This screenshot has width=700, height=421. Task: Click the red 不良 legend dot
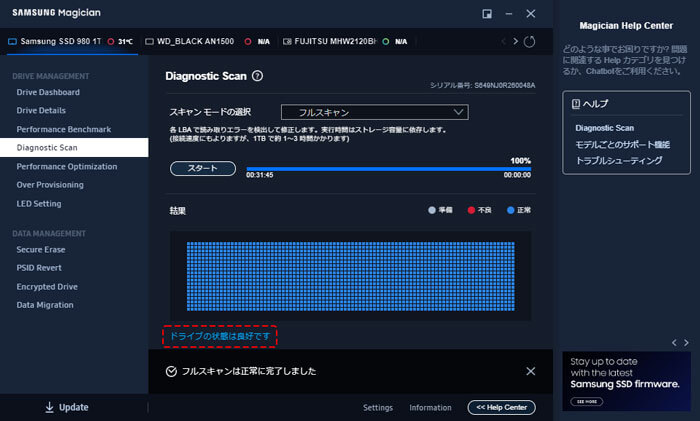point(471,210)
